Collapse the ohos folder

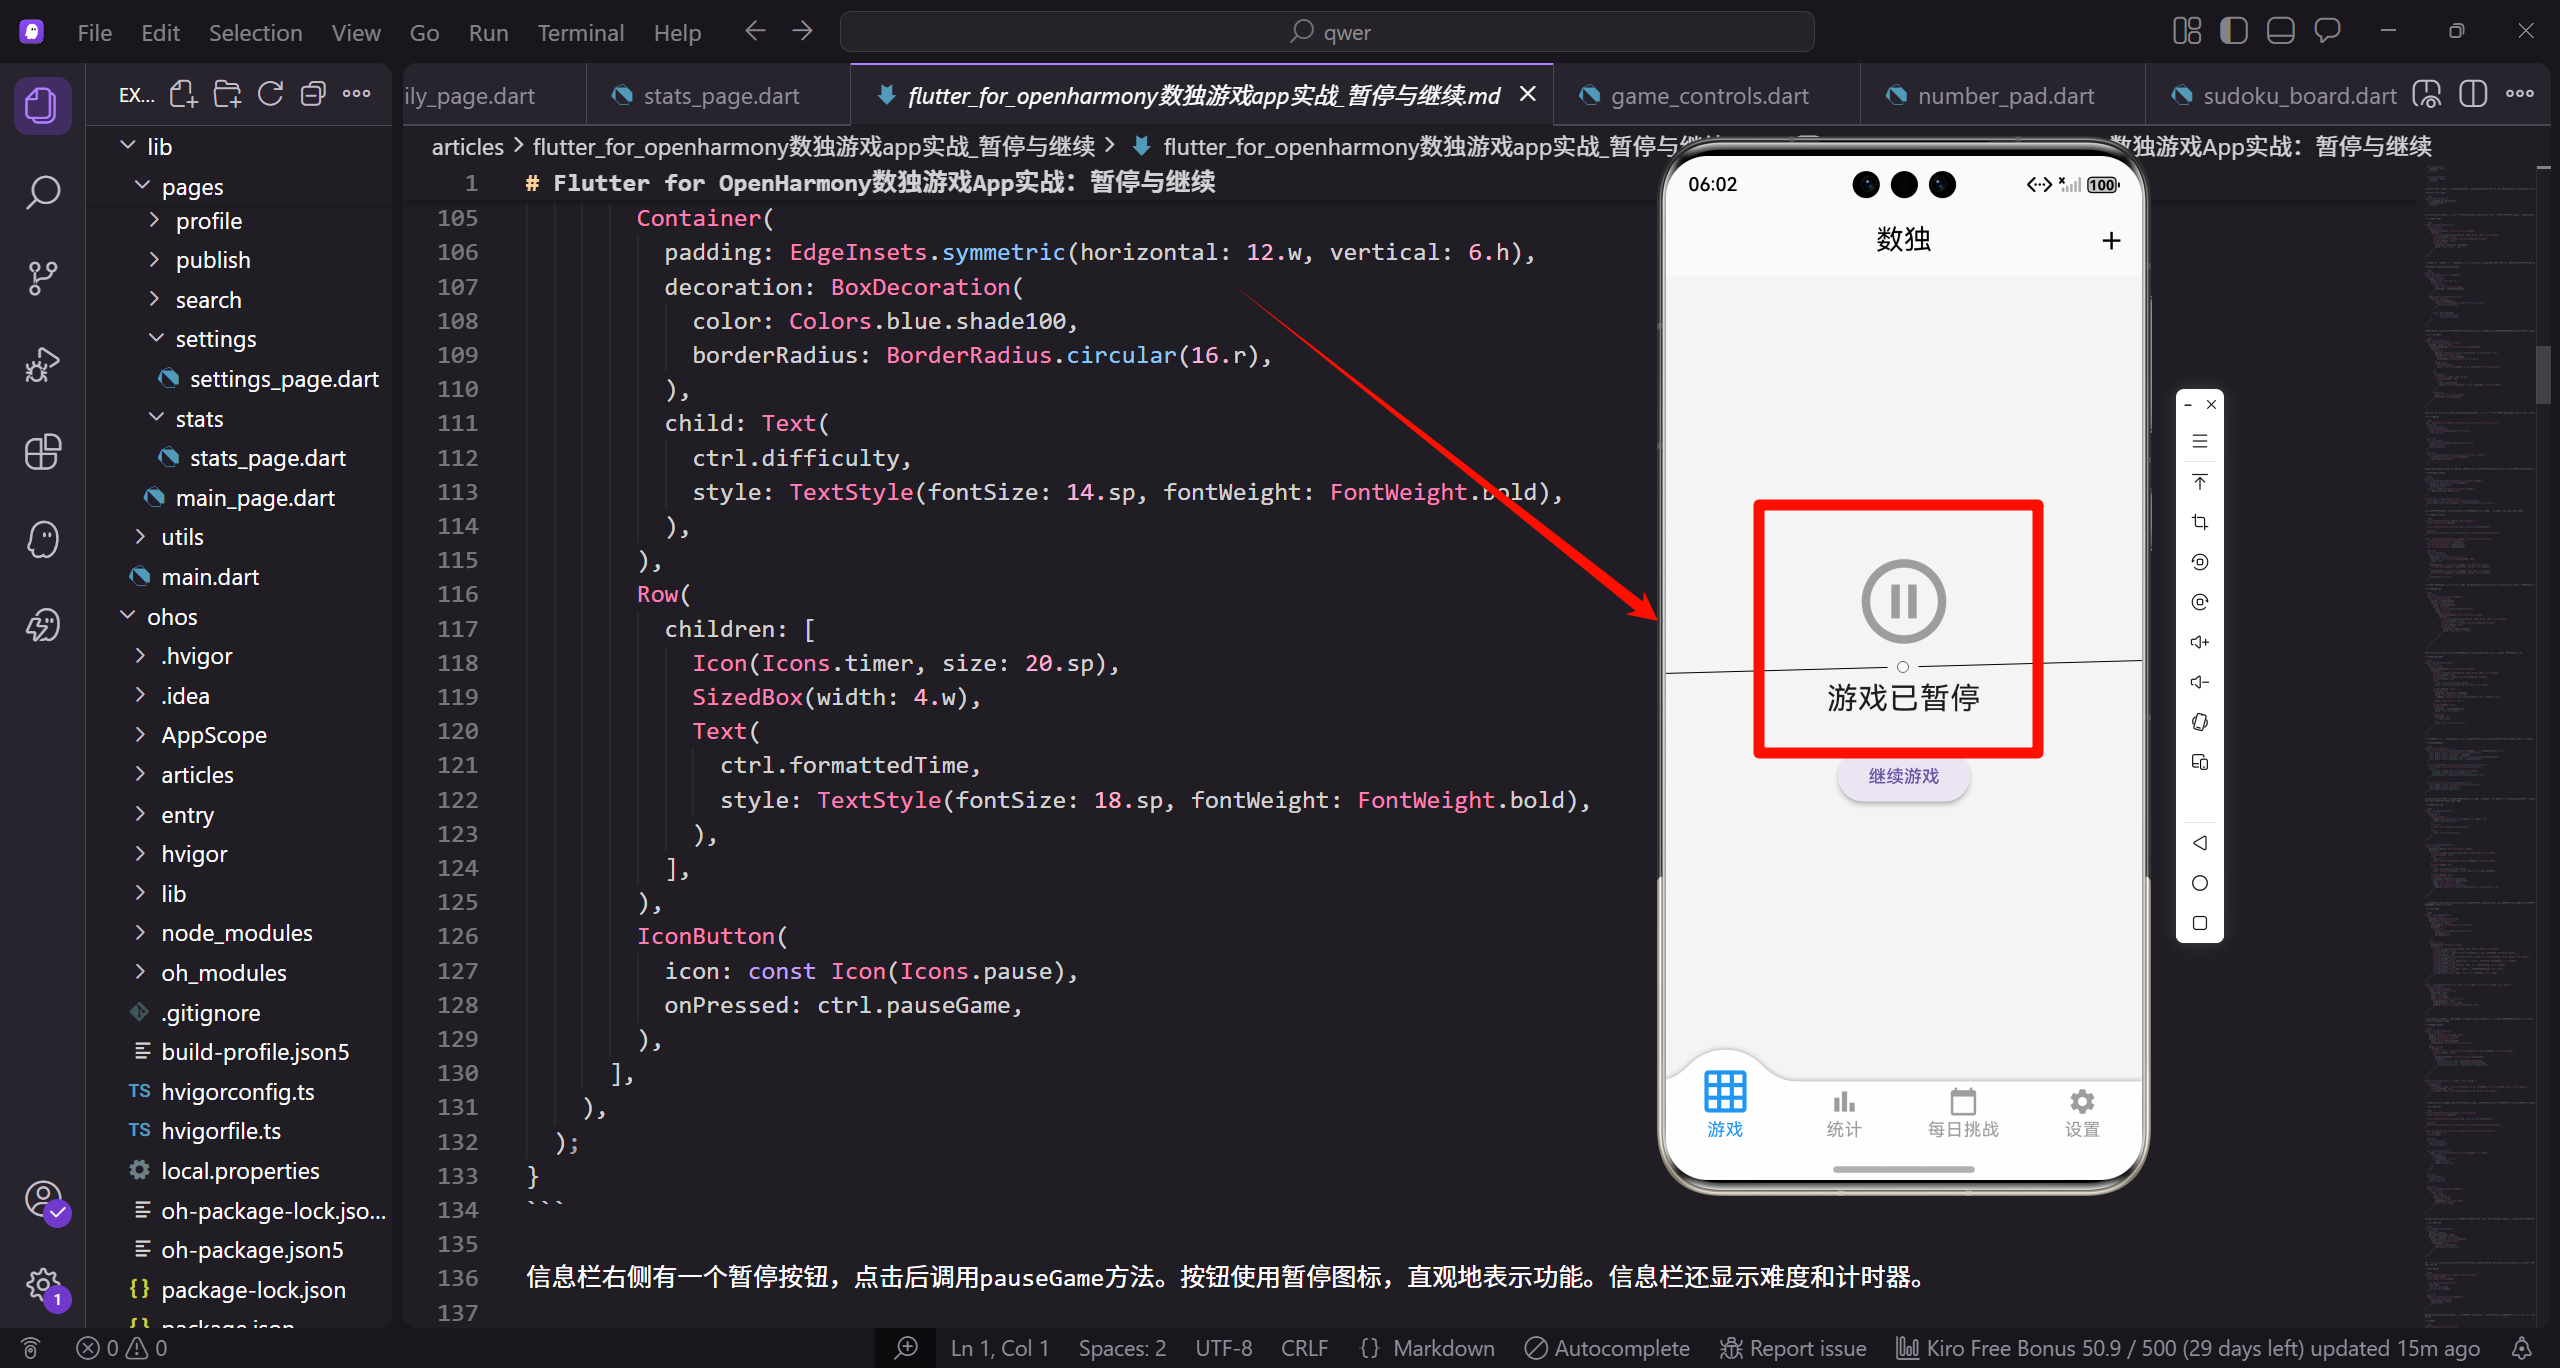(238, 617)
